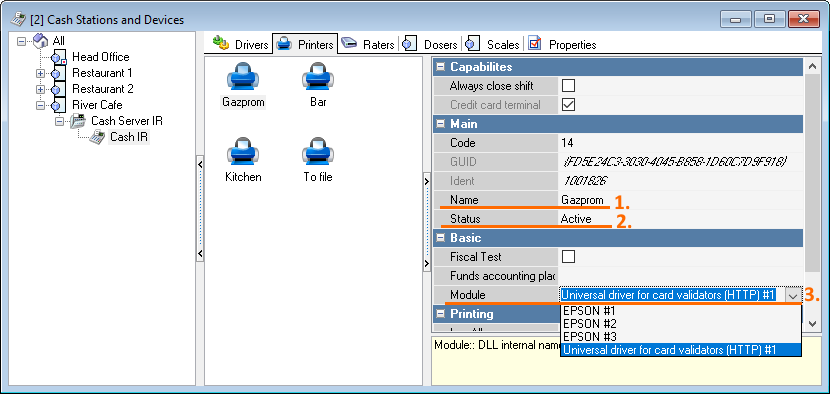Screen dimensions: 830x394
Task: Collapse the Printing properties section
Action: click(x=440, y=314)
